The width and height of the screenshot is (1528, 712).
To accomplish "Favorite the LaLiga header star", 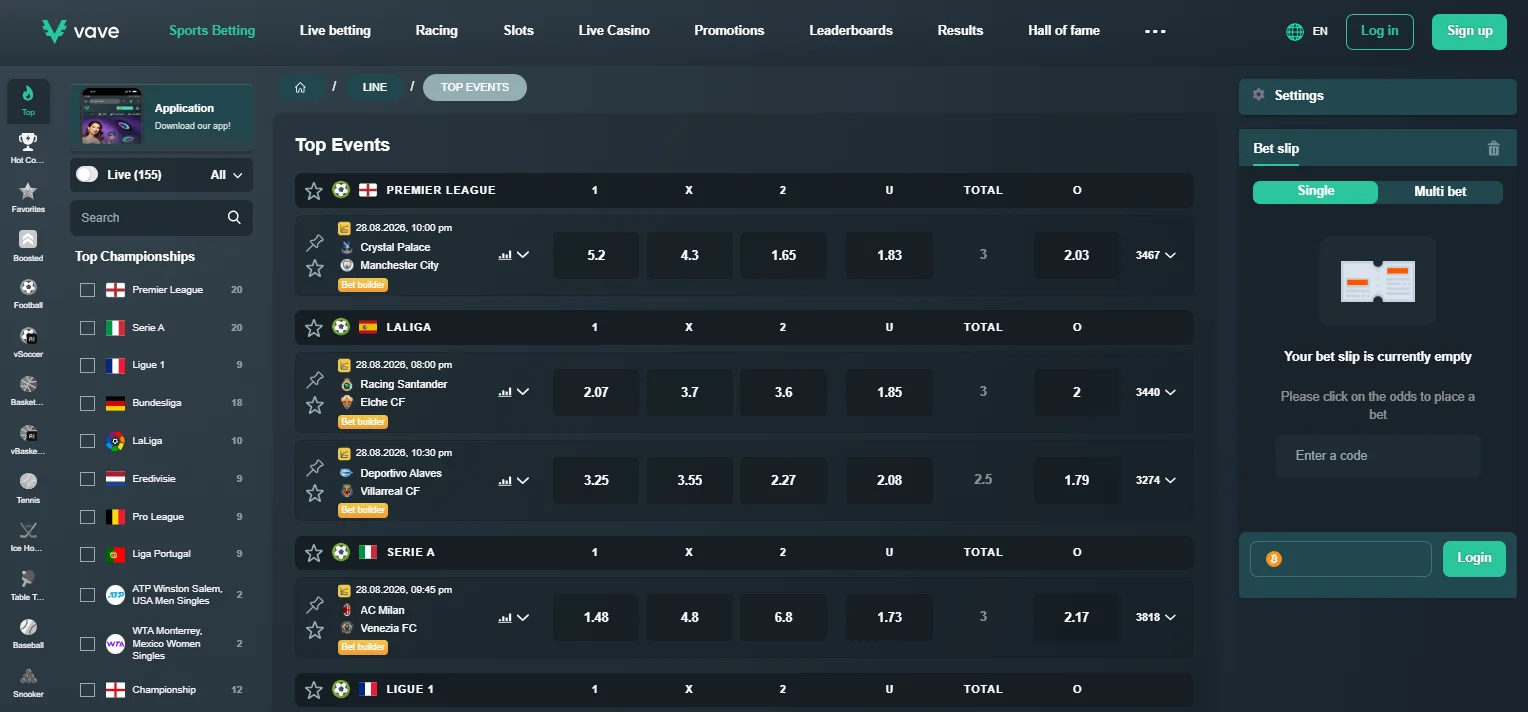I will click(314, 327).
